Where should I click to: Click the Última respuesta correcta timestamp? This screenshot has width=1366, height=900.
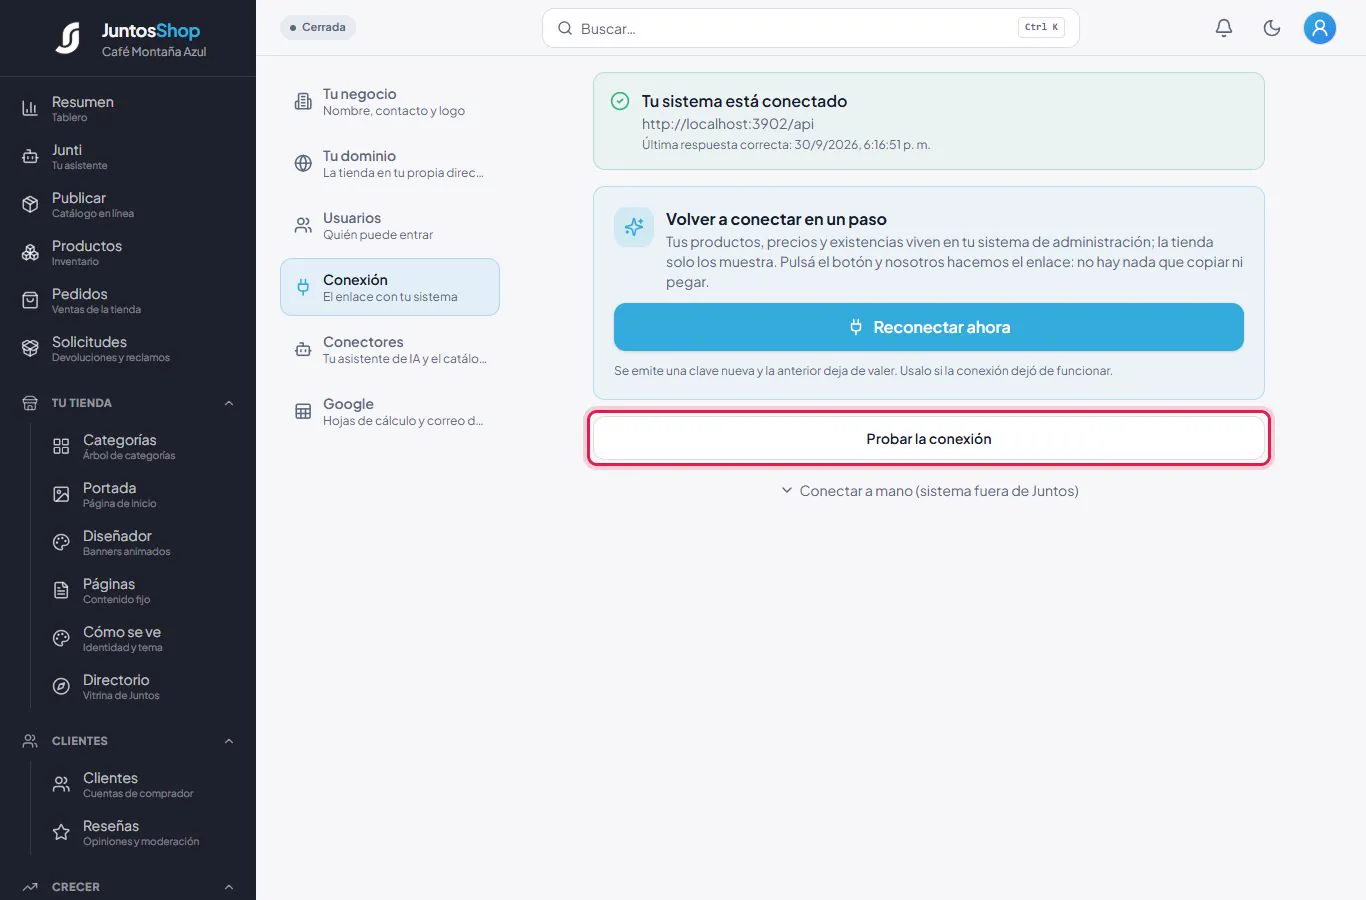786,145
